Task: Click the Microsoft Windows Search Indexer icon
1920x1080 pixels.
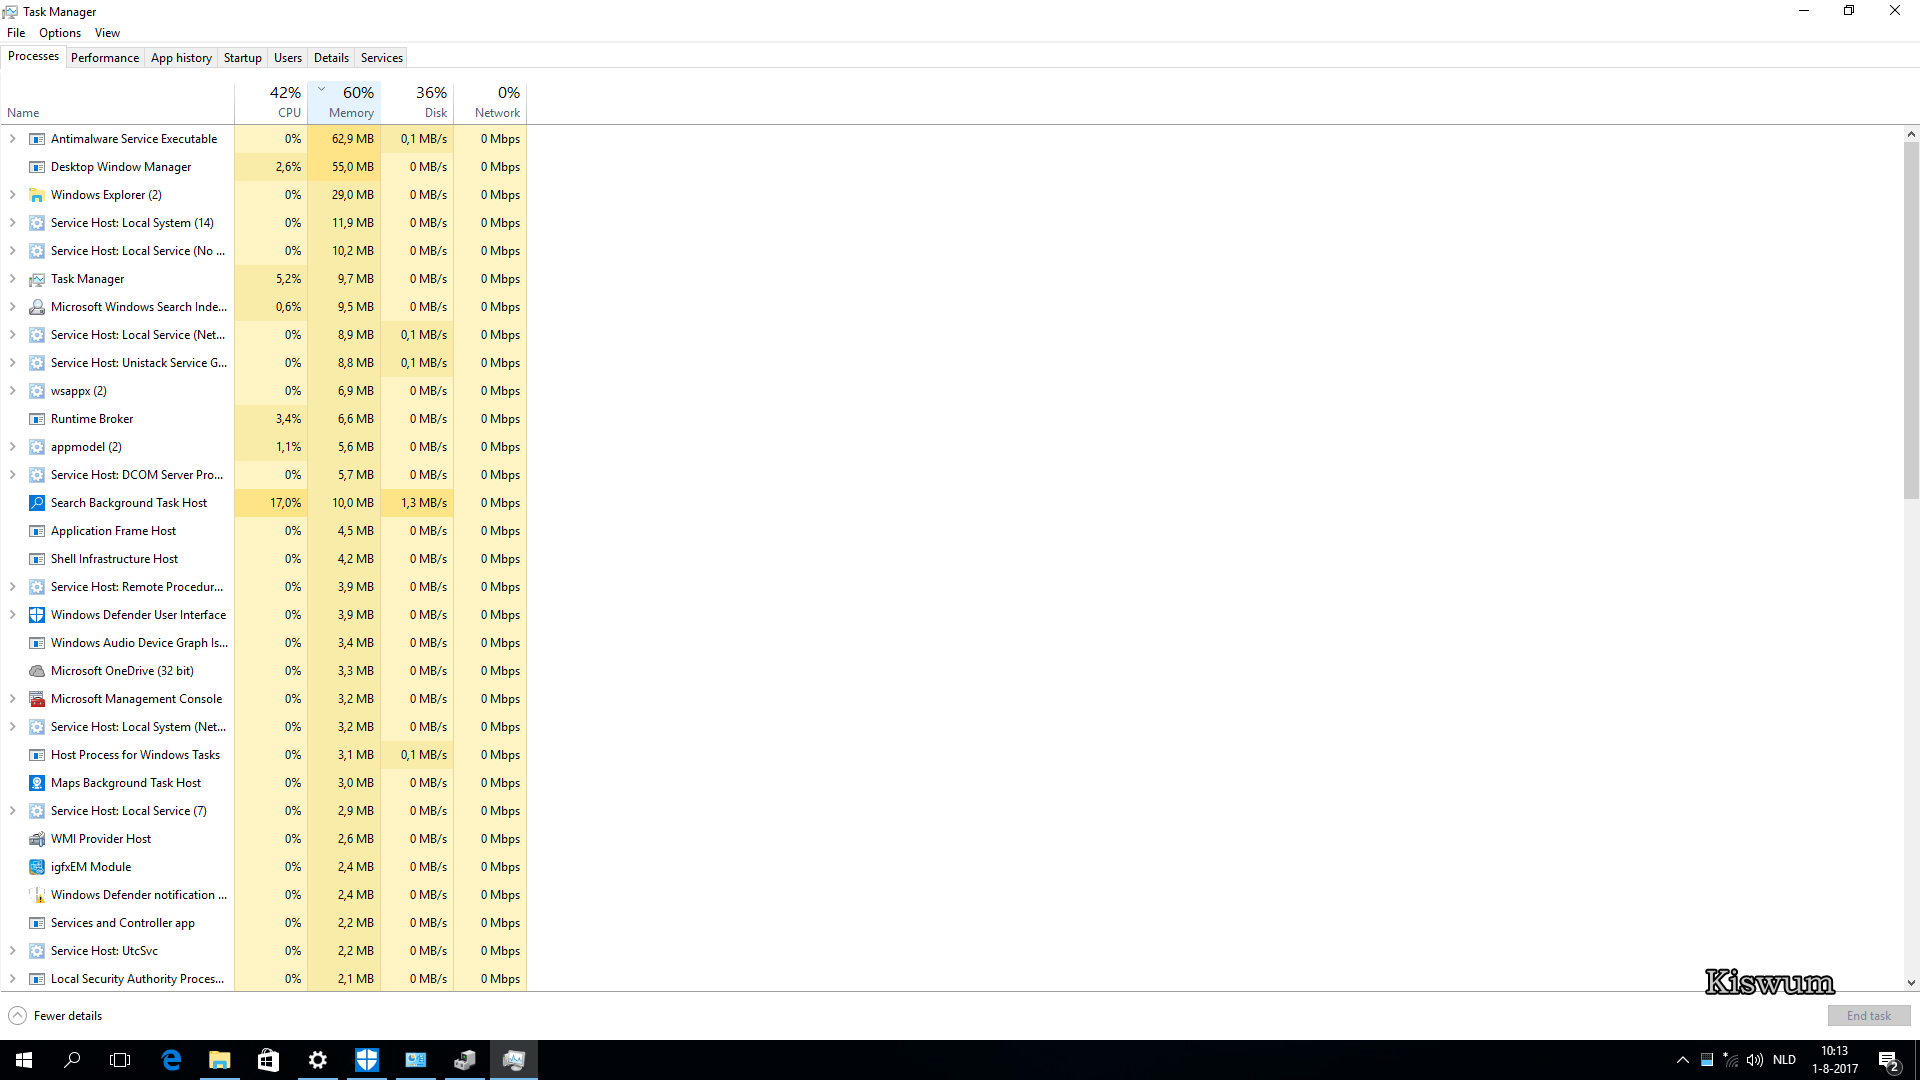Action: 37,307
